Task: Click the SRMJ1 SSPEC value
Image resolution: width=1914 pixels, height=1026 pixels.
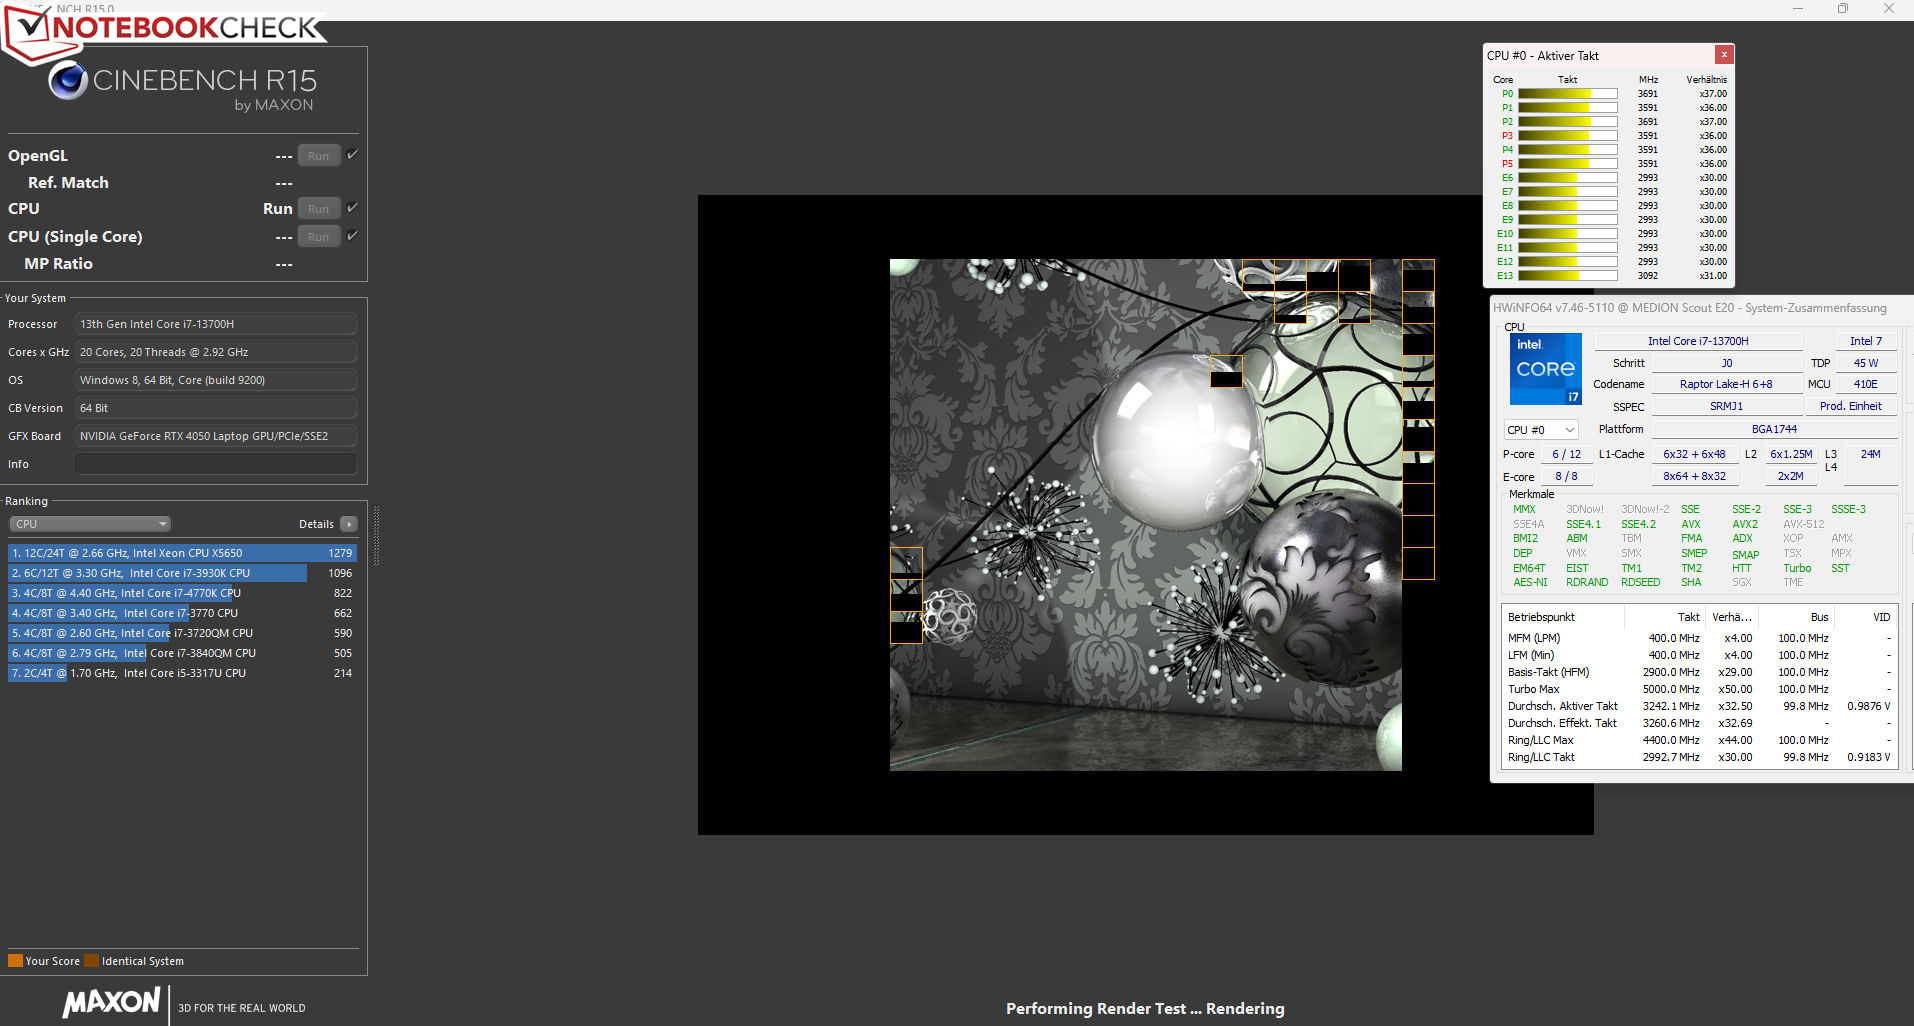Action: pyautogui.click(x=1726, y=406)
